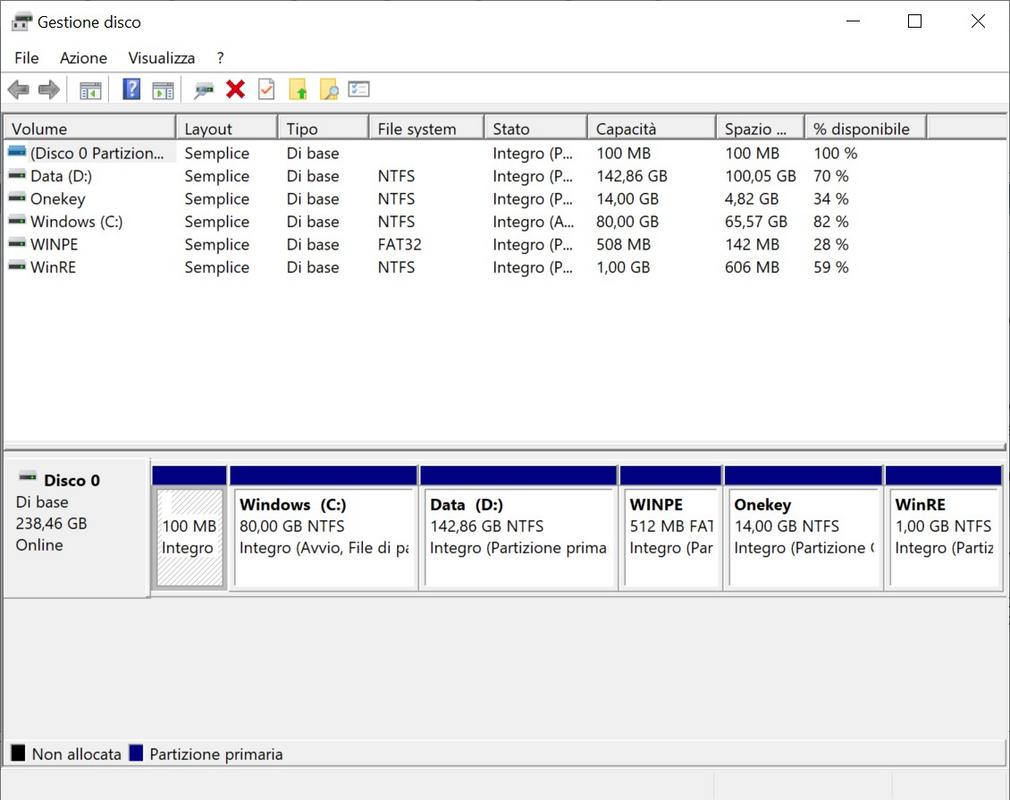Select the Onekey volume name in list

click(x=57, y=198)
